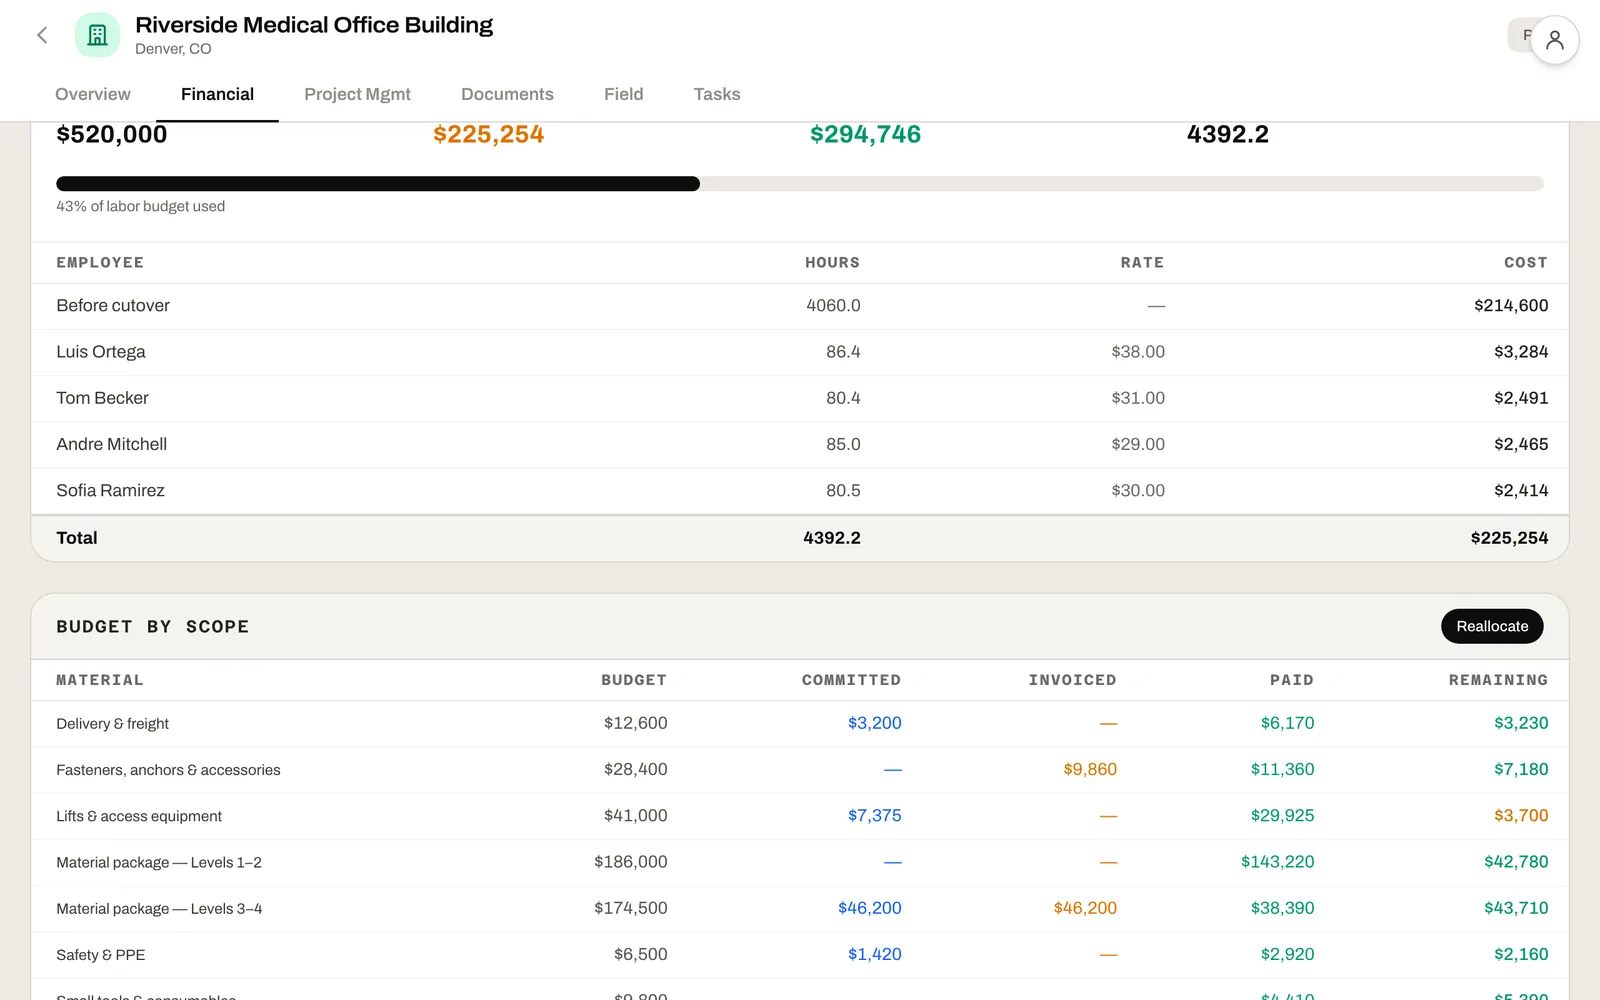Select the Tom Becker employee row
Screen dimensions: 1600x1000
tap(800, 398)
